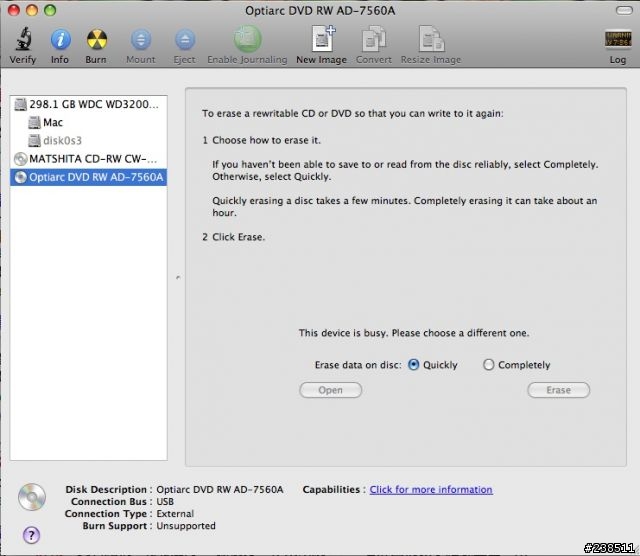640x556 pixels.
Task: Open the Info toolbar icon
Action: click(60, 40)
